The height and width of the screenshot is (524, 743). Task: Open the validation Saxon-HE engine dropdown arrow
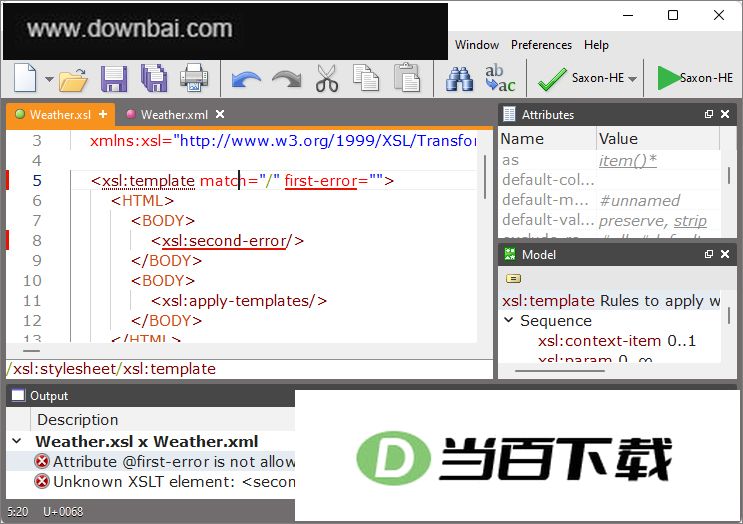click(x=633, y=79)
